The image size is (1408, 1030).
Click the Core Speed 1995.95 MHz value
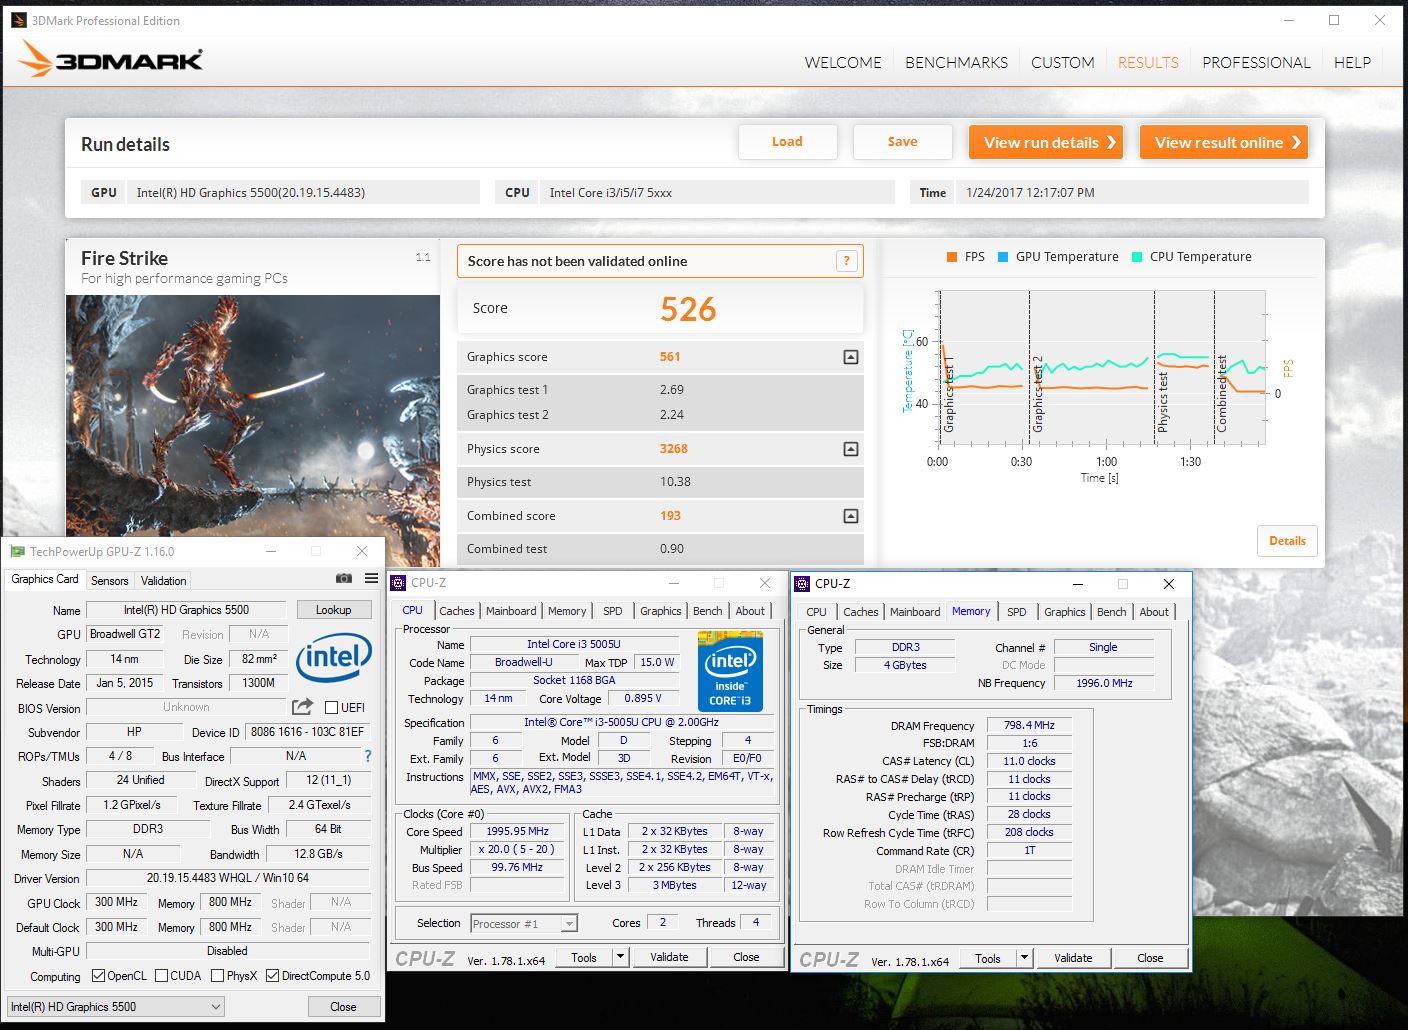tap(517, 832)
